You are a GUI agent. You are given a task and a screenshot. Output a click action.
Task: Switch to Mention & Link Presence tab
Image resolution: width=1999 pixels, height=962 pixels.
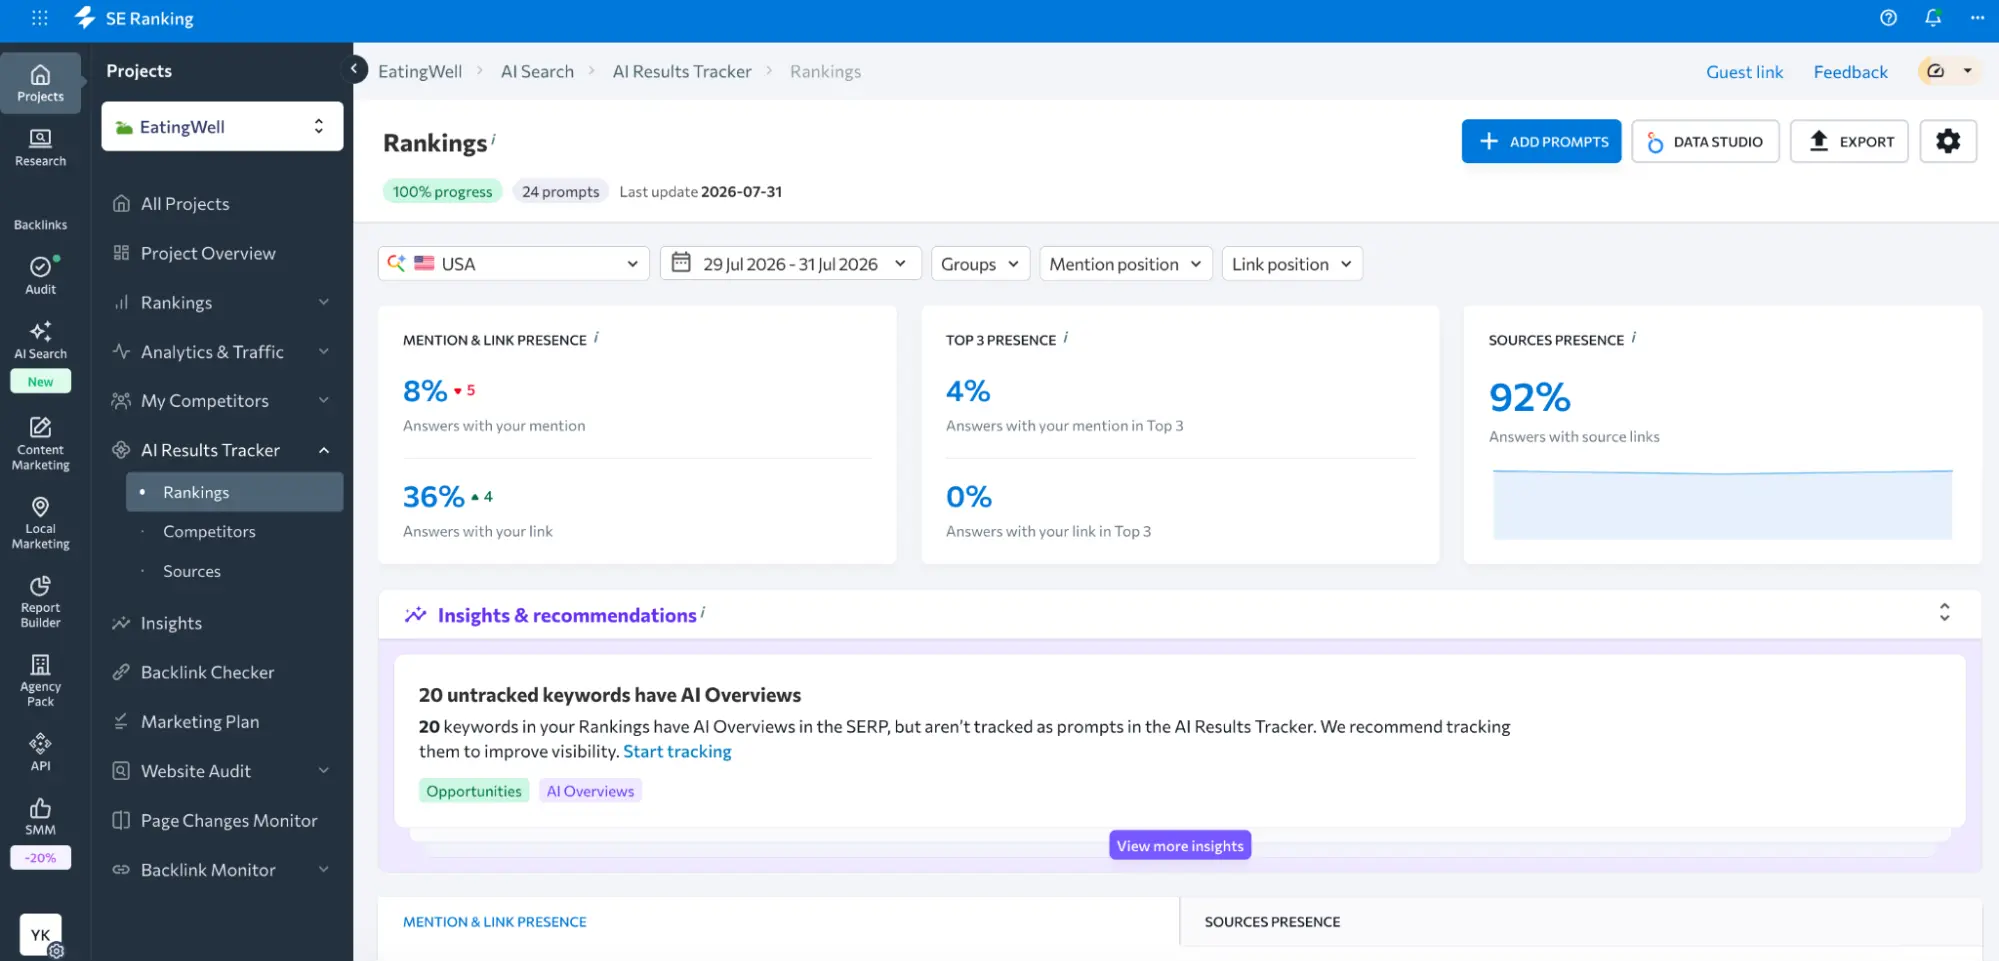[x=495, y=922]
